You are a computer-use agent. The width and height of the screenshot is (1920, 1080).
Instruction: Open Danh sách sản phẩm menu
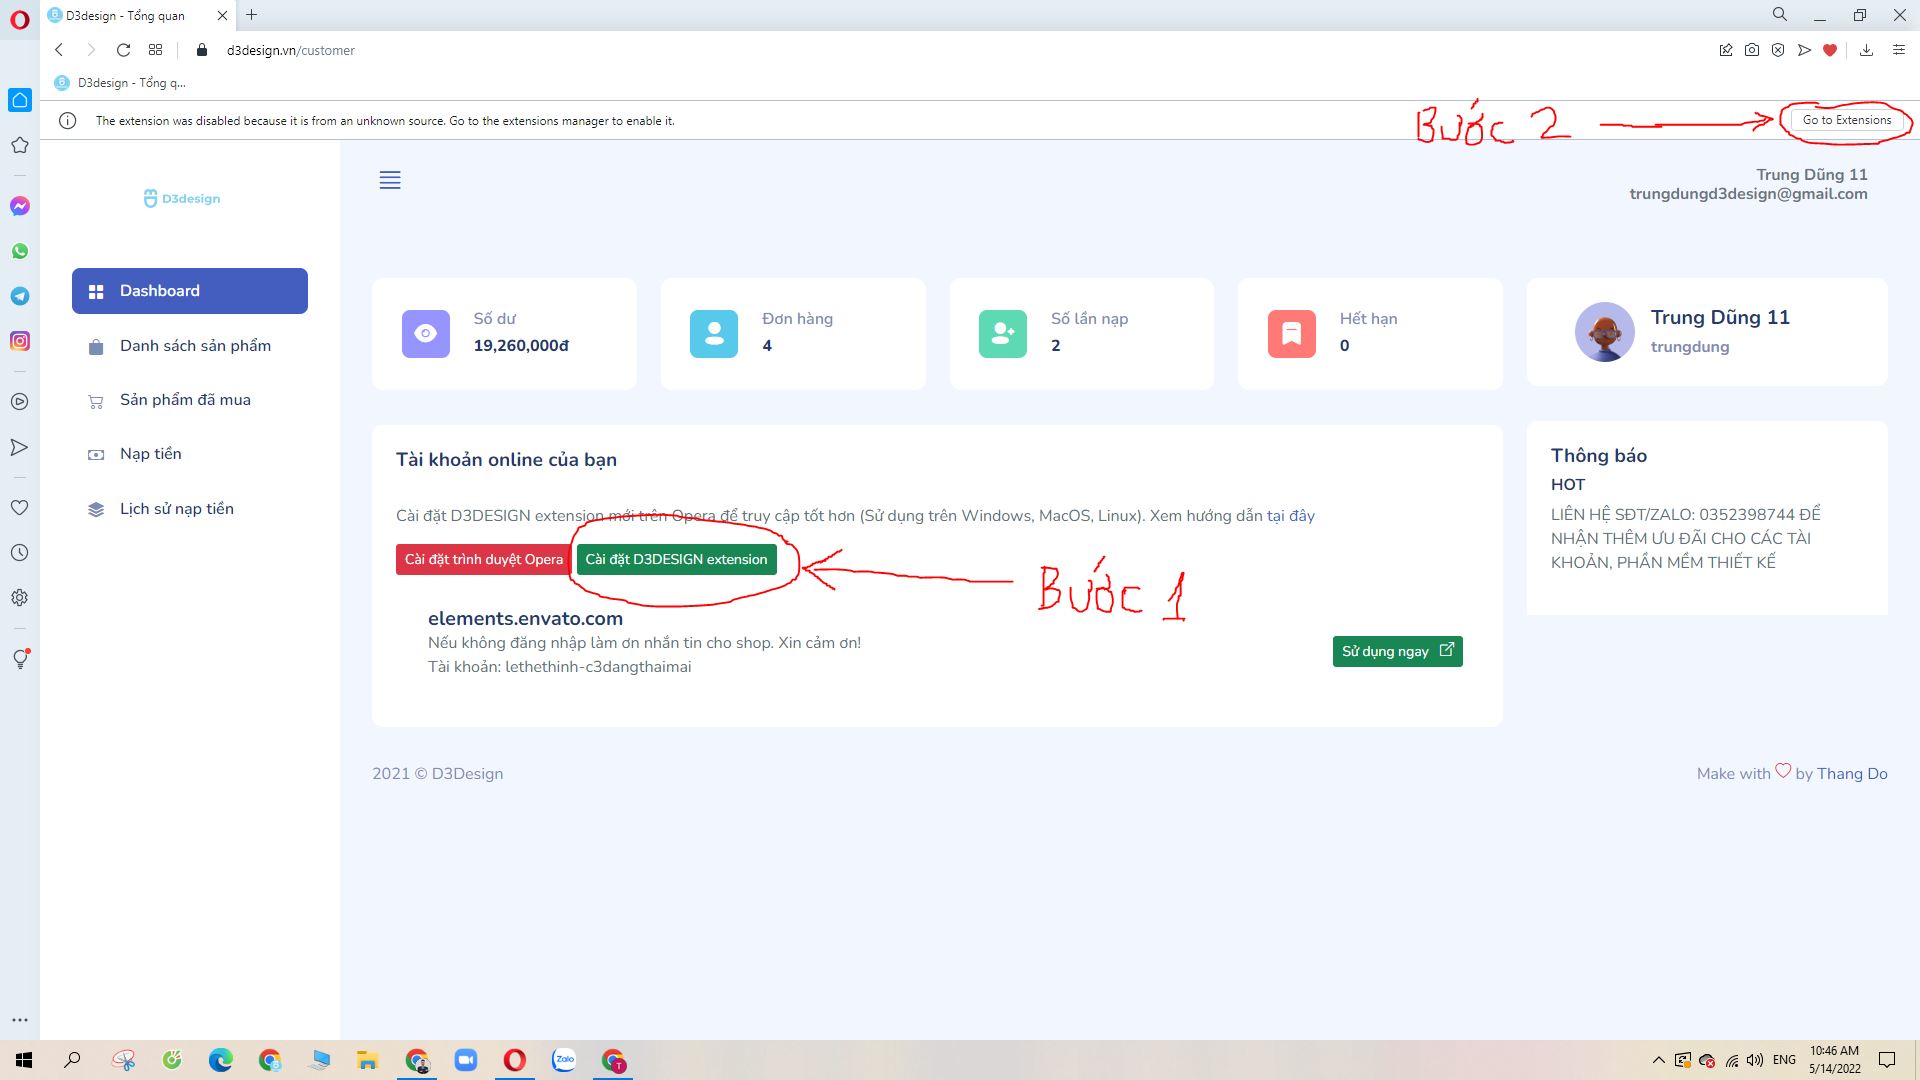click(190, 346)
